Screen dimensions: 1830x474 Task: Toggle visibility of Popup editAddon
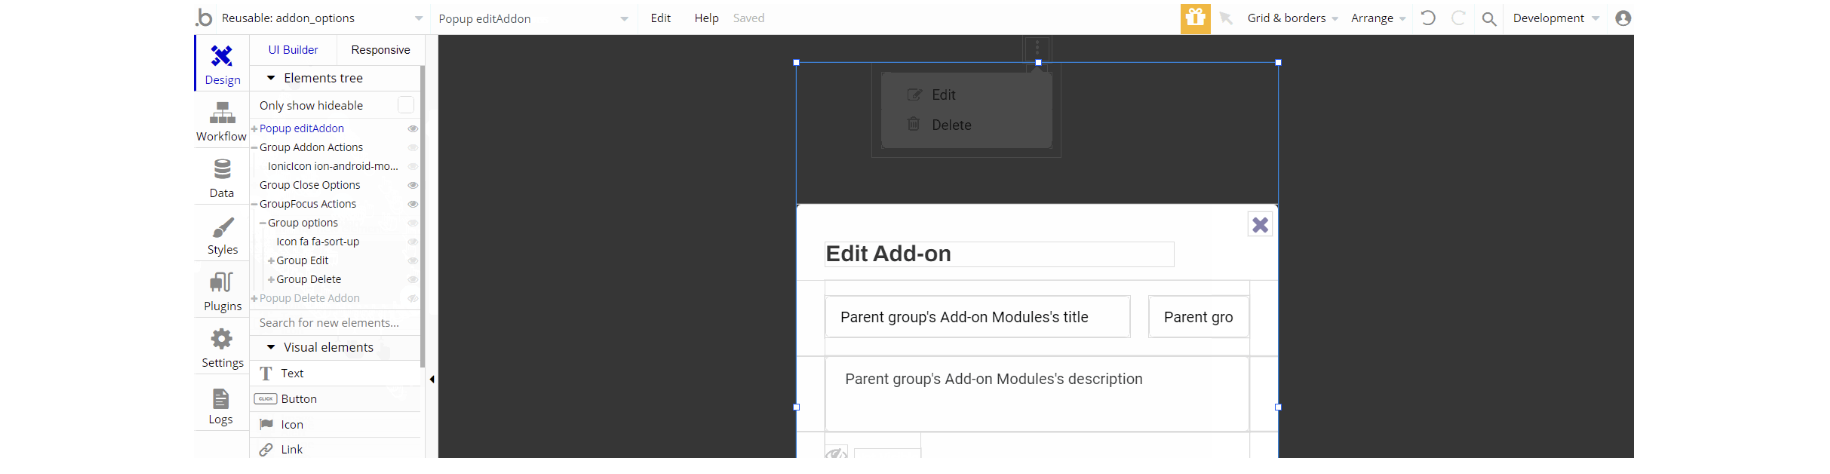(412, 129)
